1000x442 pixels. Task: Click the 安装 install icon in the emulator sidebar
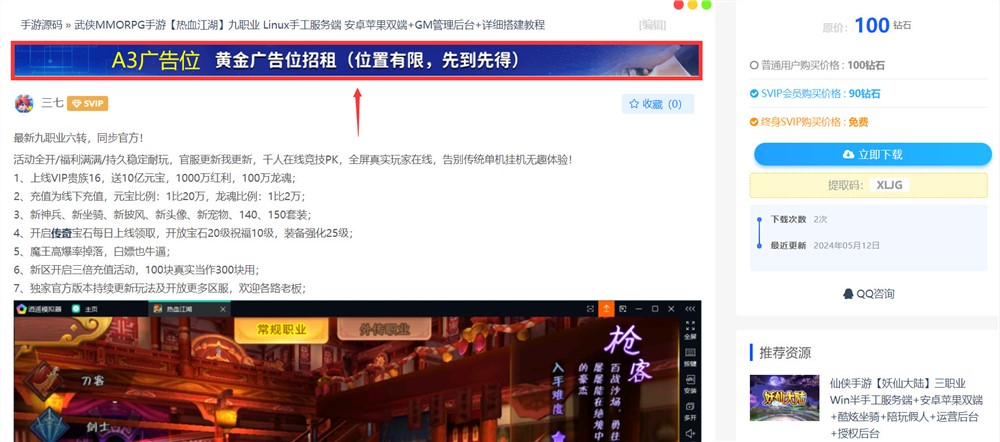pos(690,385)
